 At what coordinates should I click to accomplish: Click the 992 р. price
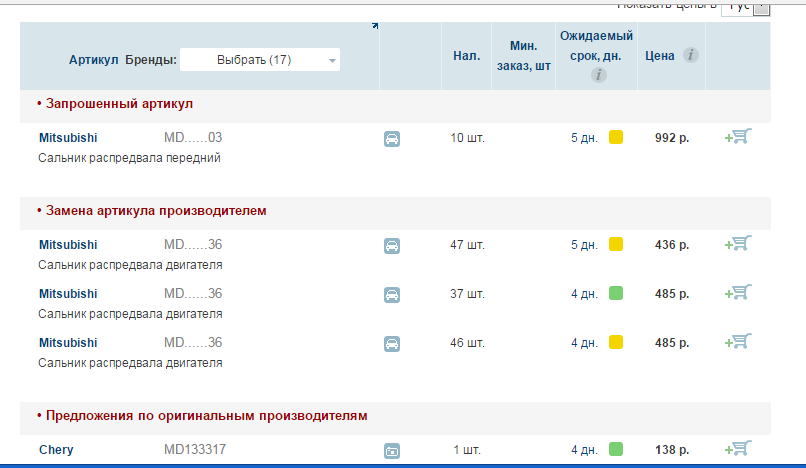tap(672, 138)
